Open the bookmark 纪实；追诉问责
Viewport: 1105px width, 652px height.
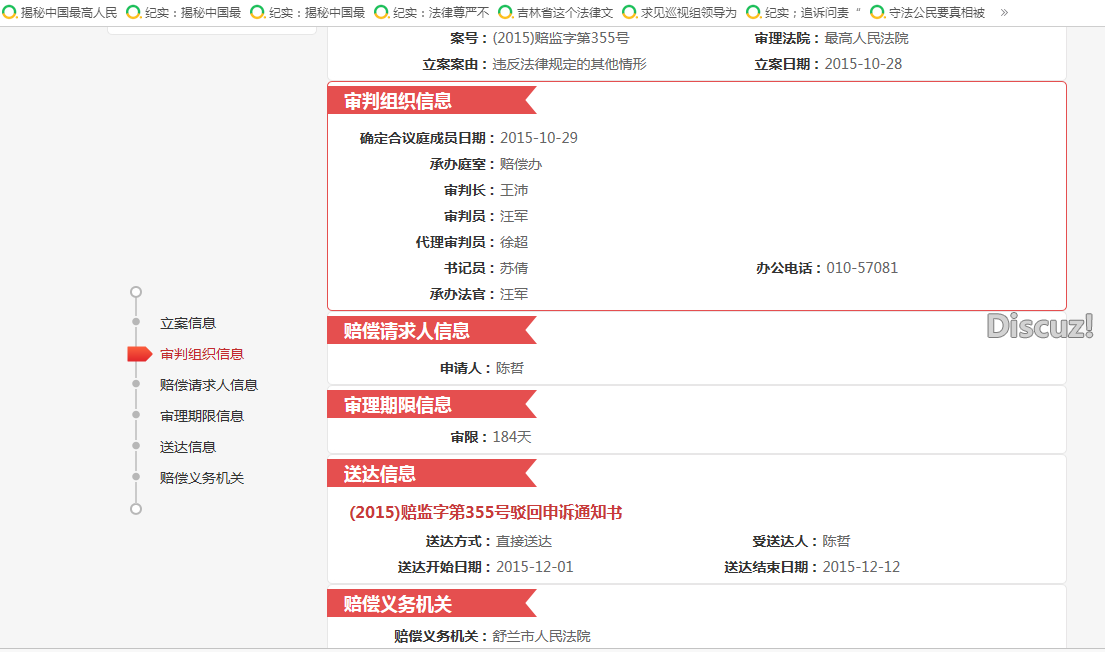pos(804,13)
